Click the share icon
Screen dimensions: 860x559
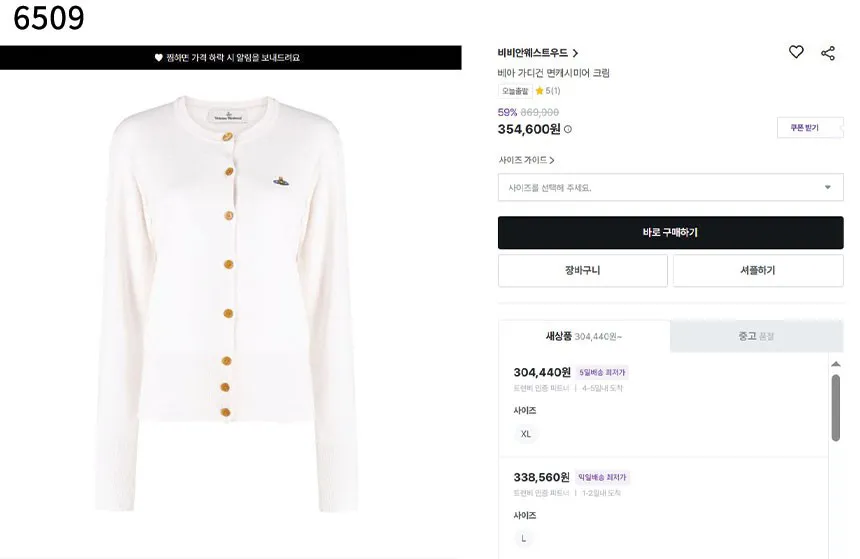pos(828,53)
